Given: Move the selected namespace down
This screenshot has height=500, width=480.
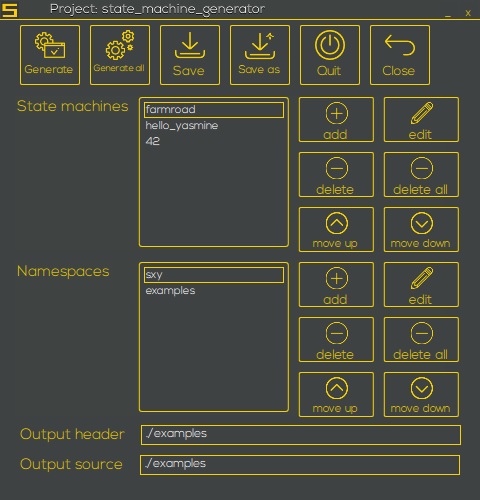Looking at the screenshot, I should tap(421, 395).
